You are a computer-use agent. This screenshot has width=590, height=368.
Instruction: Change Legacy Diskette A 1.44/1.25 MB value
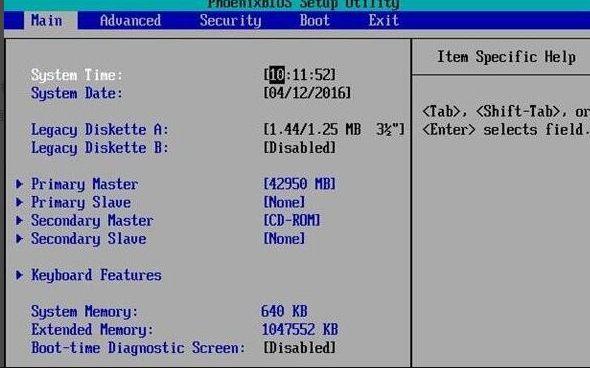tap(334, 129)
